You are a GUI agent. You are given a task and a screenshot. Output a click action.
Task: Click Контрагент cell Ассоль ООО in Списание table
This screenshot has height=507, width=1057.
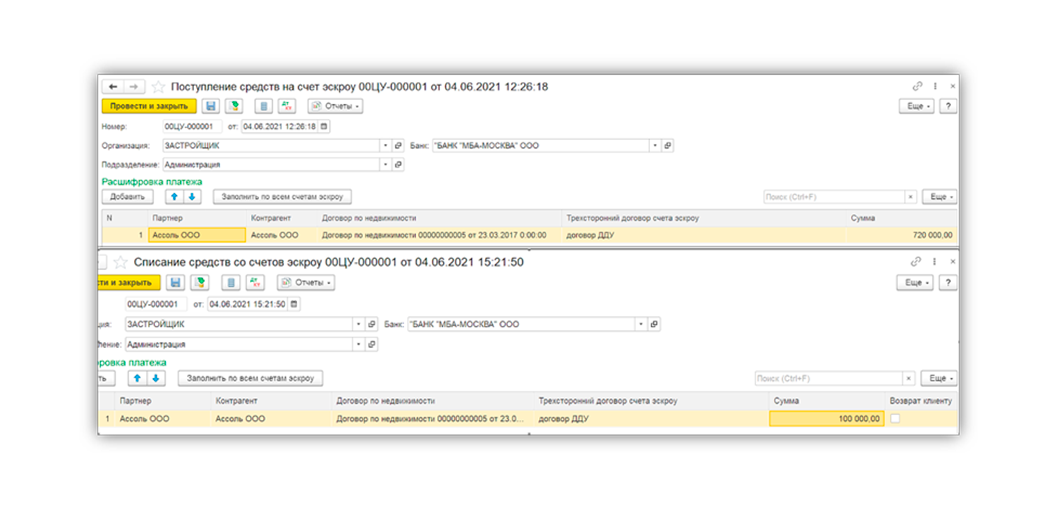tap(271, 419)
